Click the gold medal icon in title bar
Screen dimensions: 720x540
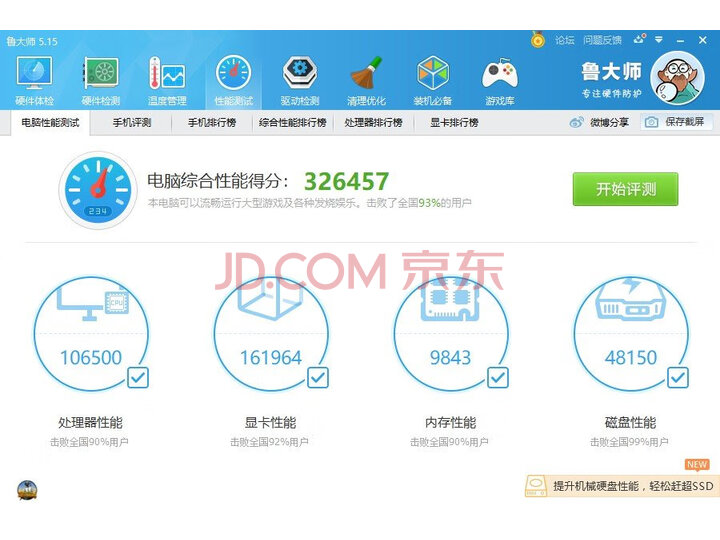[x=538, y=40]
